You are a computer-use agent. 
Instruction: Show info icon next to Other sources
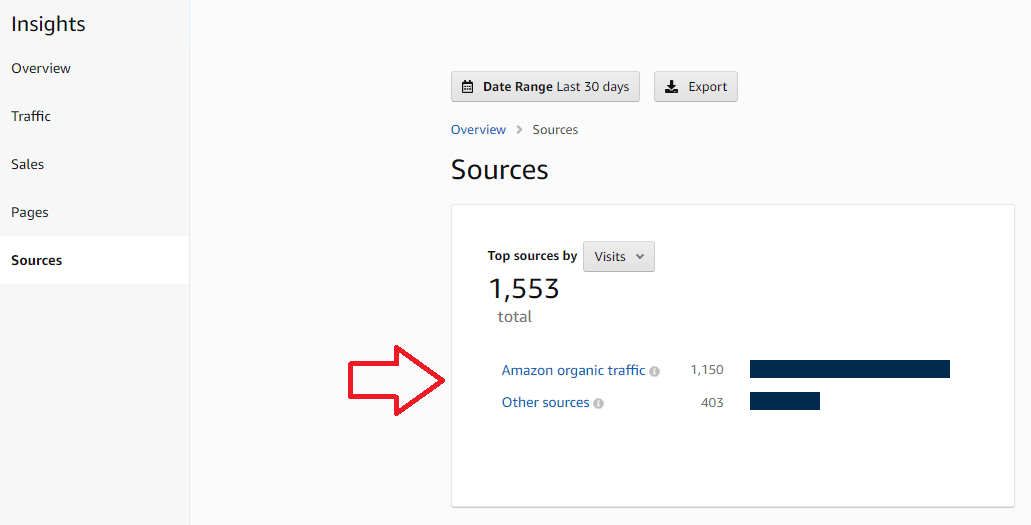pos(598,404)
